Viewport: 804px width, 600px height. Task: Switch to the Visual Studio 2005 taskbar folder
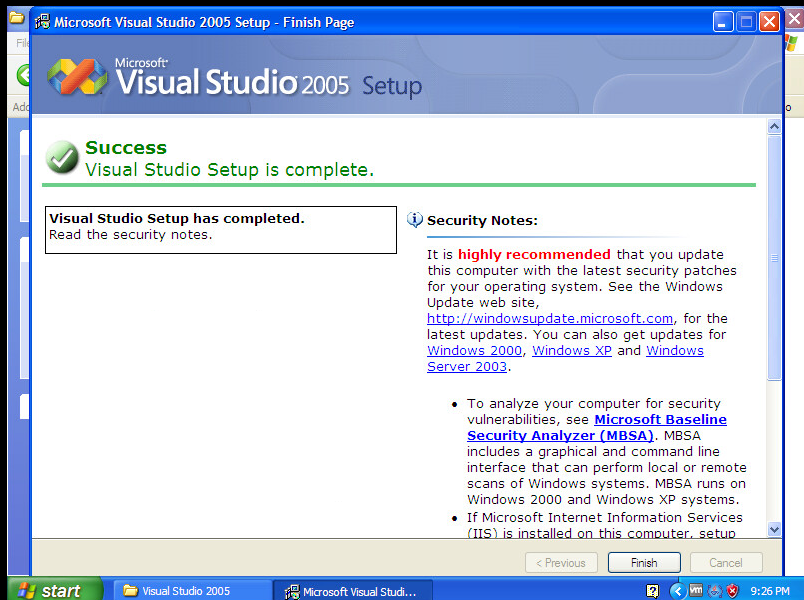click(x=192, y=591)
